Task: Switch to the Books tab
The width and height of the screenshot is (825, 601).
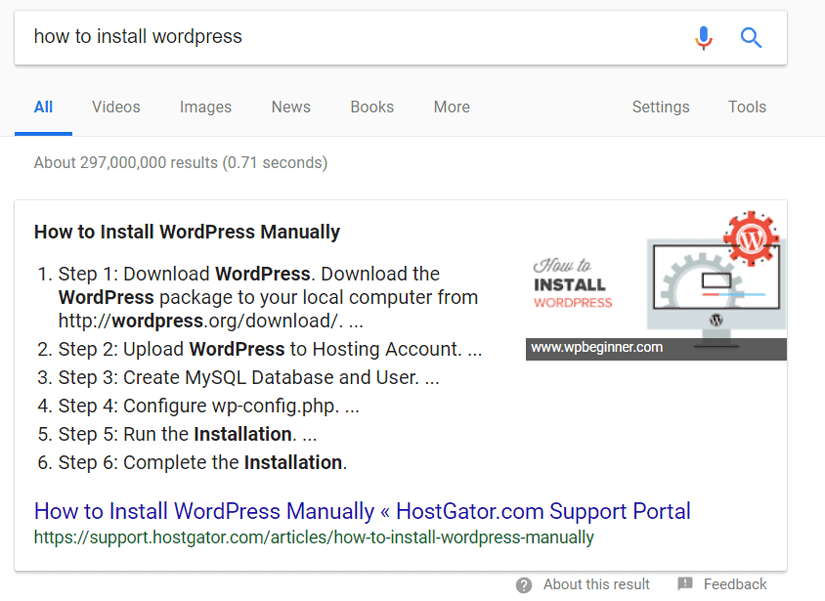Action: pyautogui.click(x=372, y=107)
